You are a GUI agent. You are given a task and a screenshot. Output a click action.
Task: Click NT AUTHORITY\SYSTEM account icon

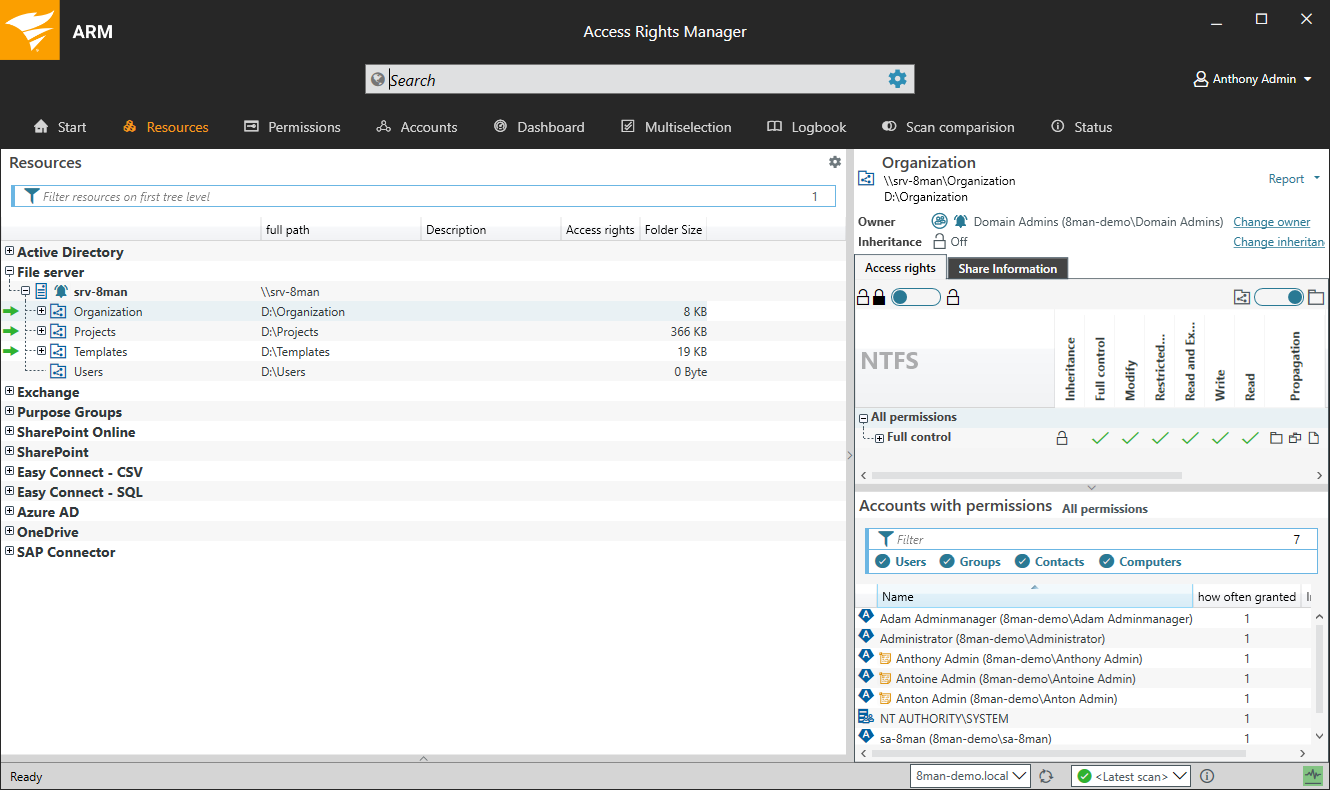click(x=866, y=717)
